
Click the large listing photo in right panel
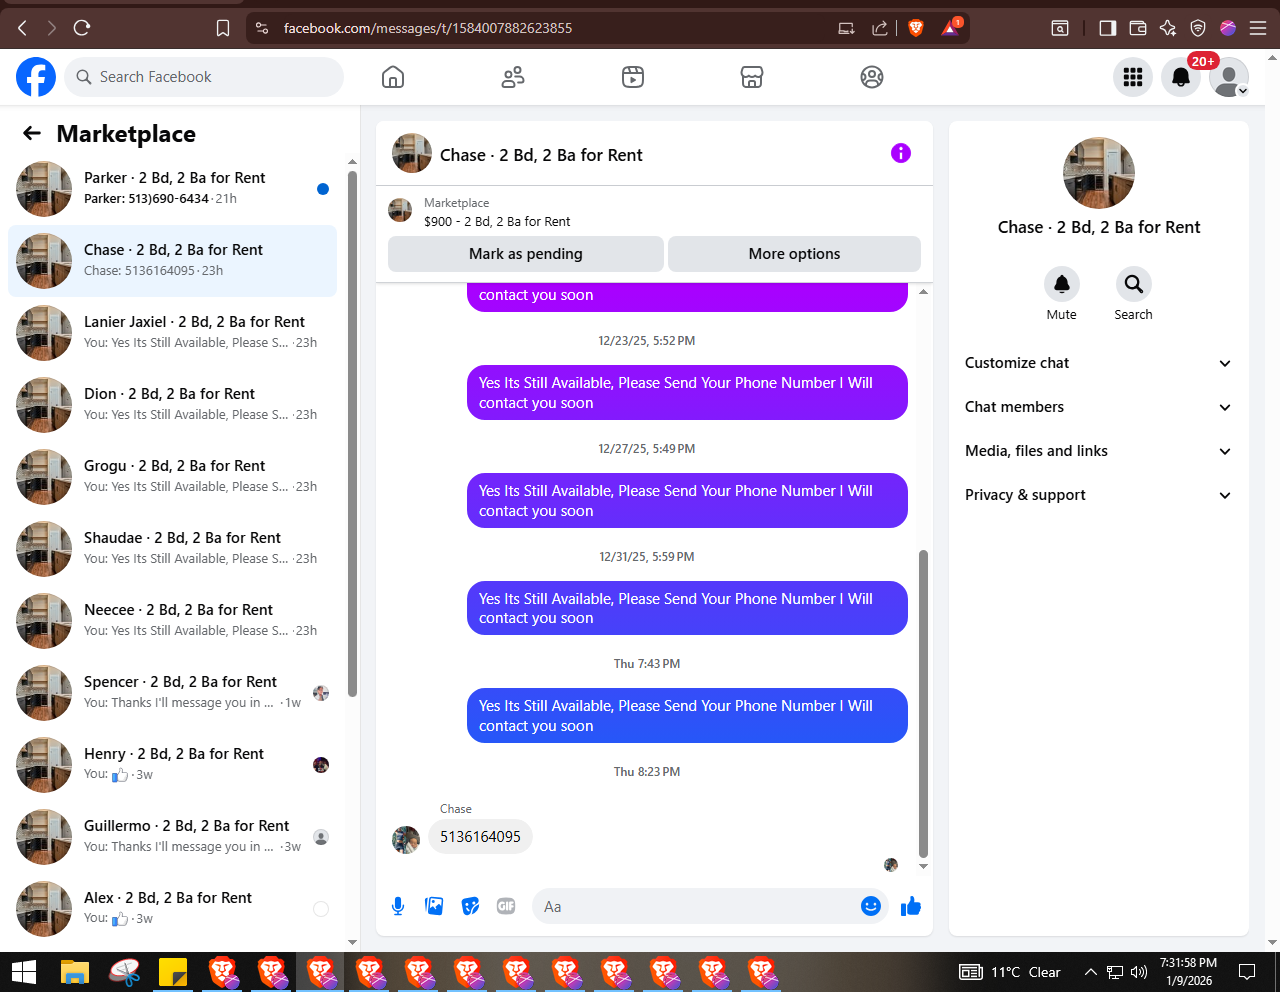tap(1099, 173)
